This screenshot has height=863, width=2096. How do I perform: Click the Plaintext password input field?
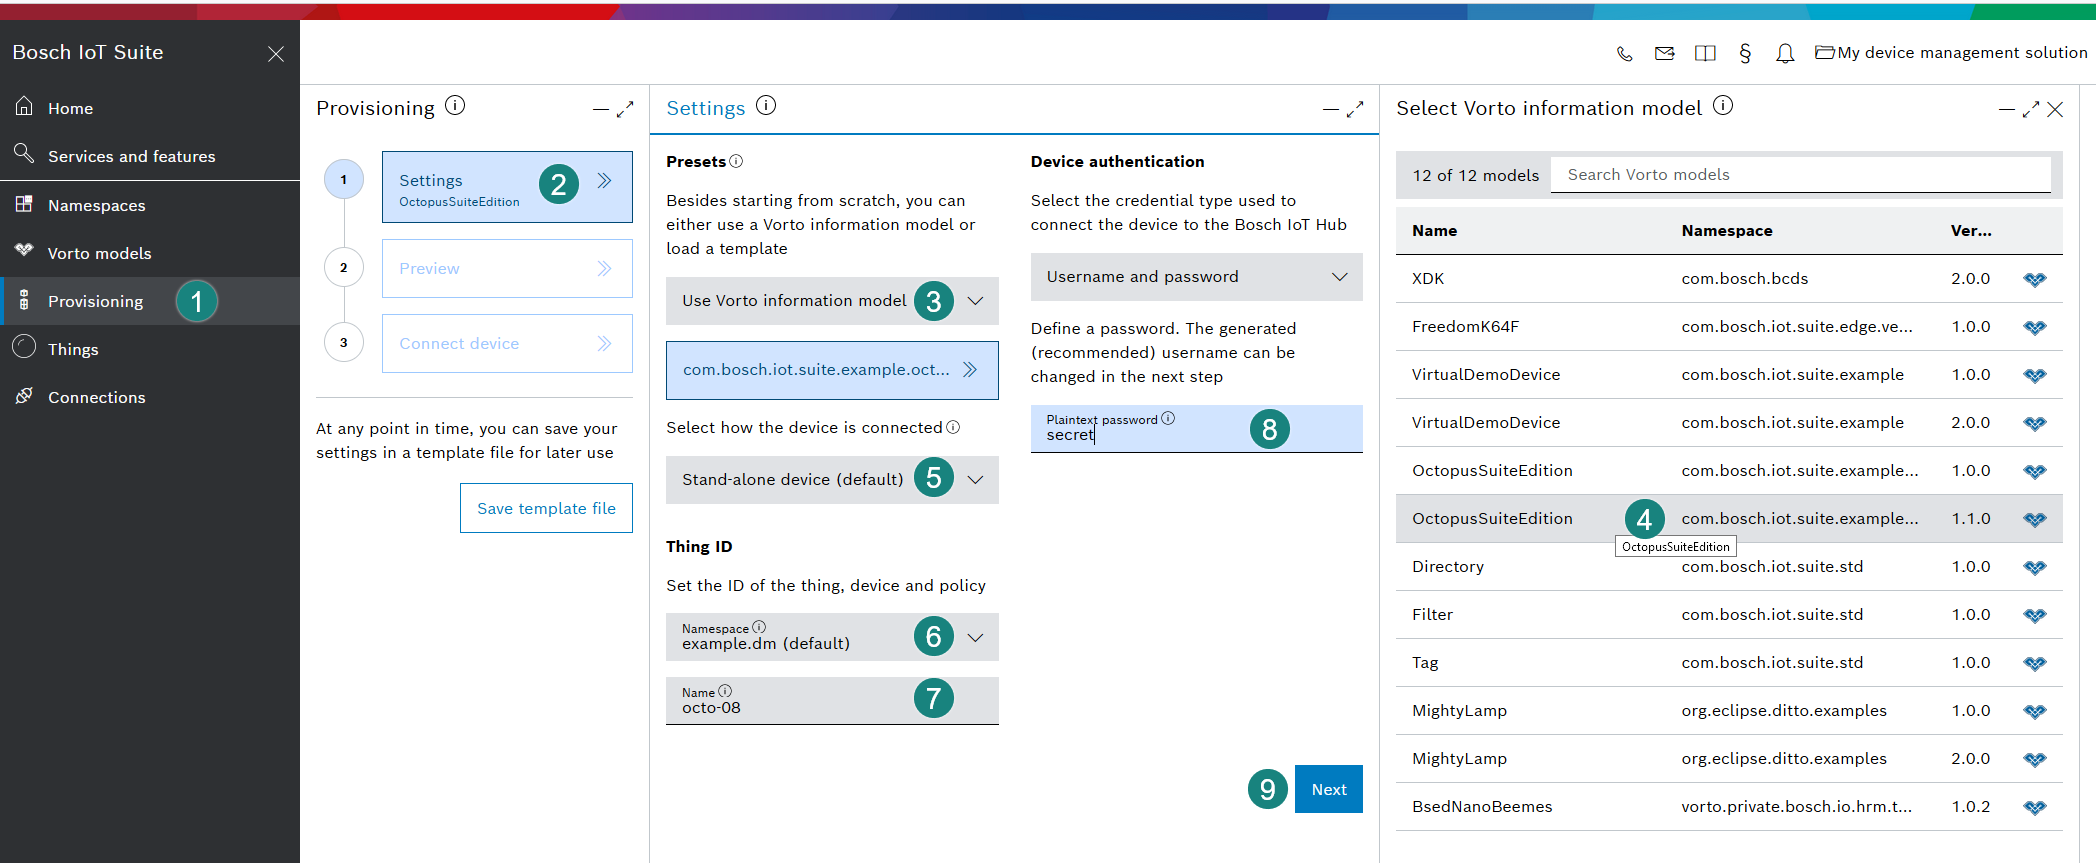[x=1196, y=429]
